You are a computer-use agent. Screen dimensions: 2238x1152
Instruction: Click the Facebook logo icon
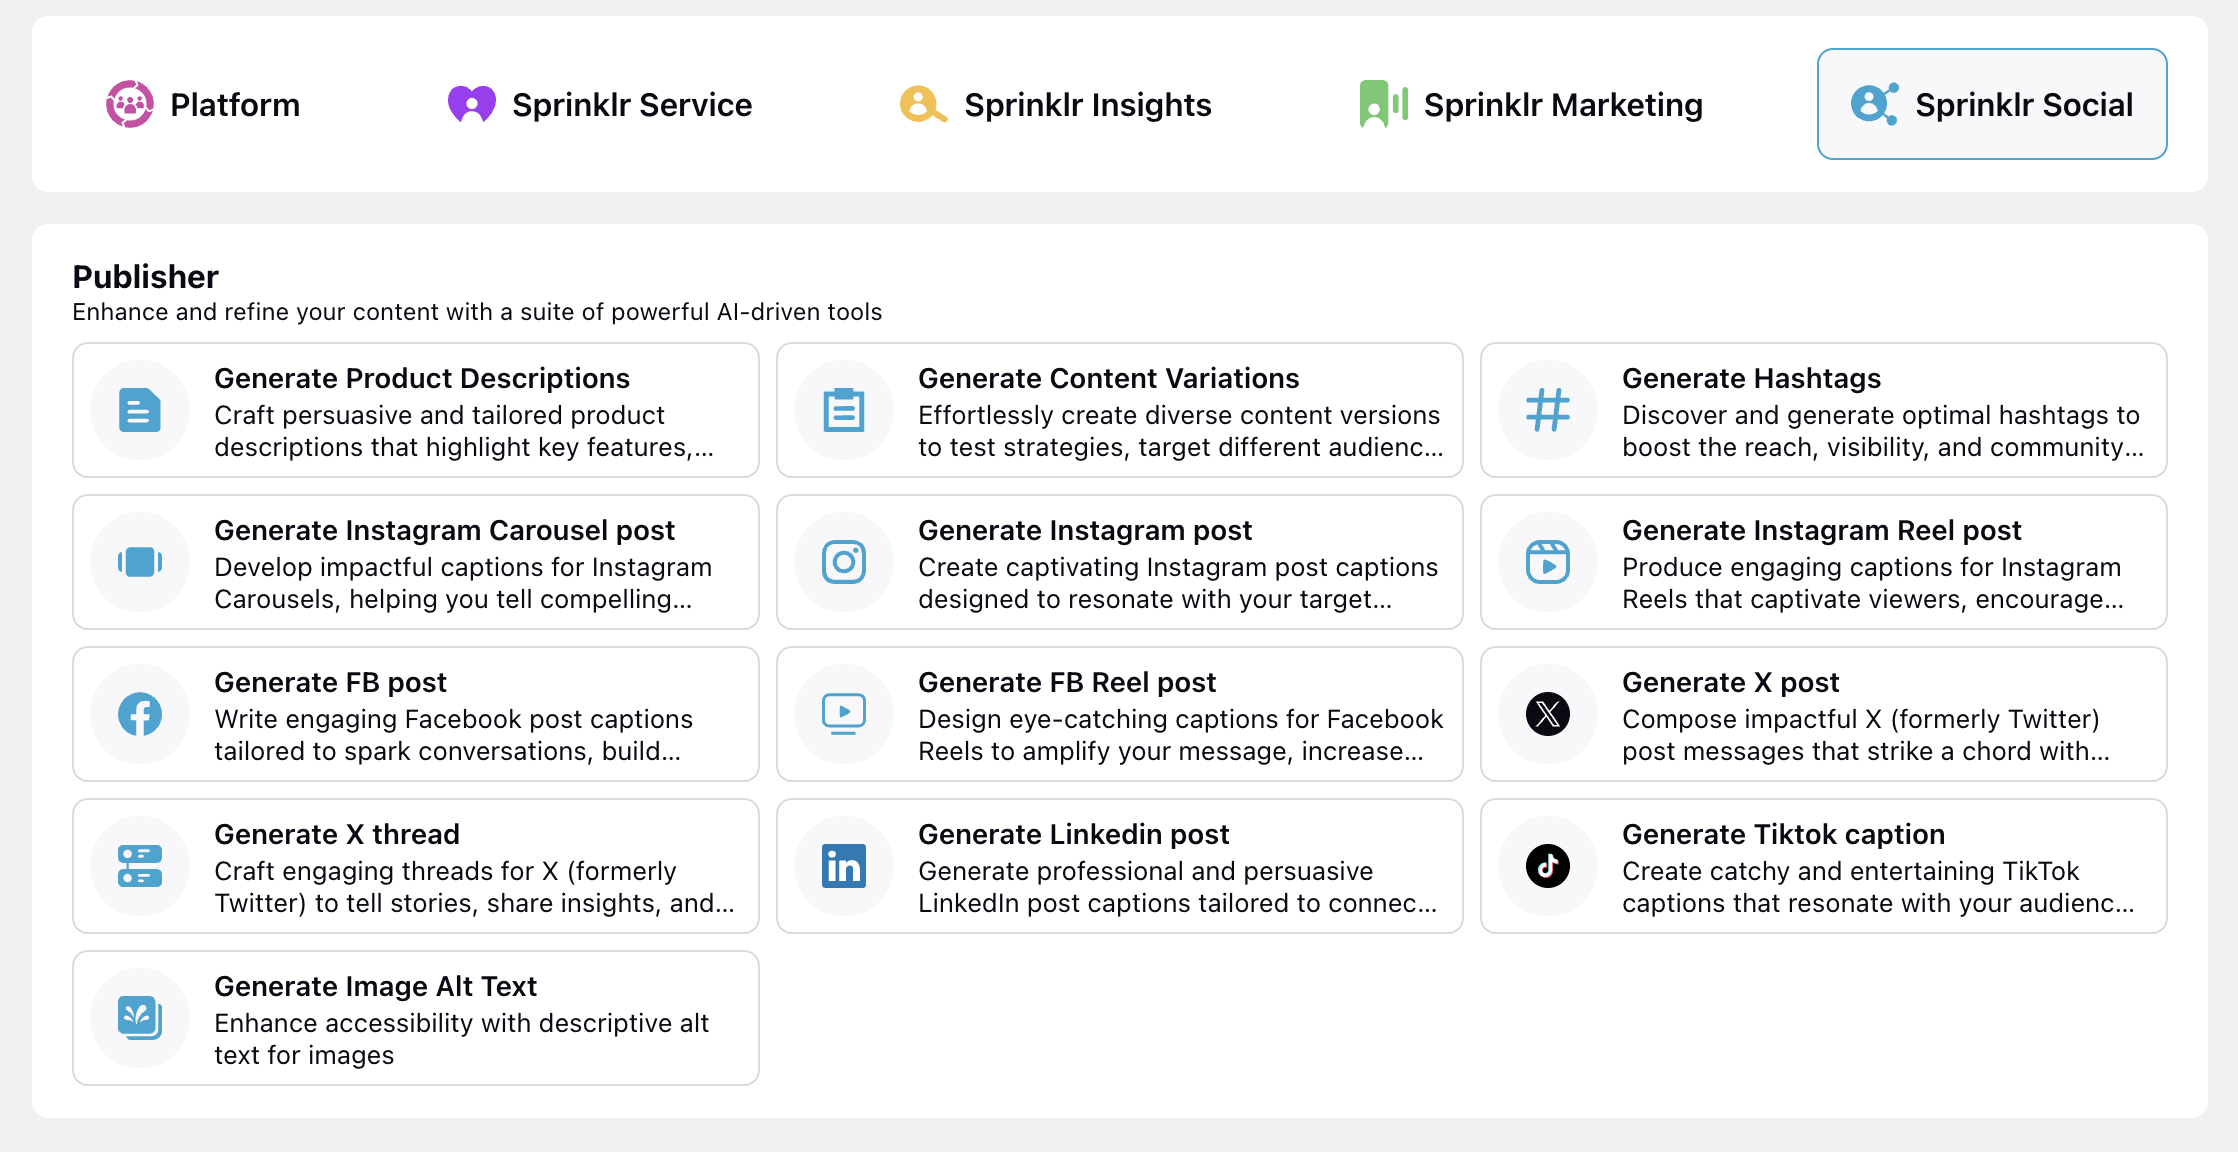coord(140,714)
